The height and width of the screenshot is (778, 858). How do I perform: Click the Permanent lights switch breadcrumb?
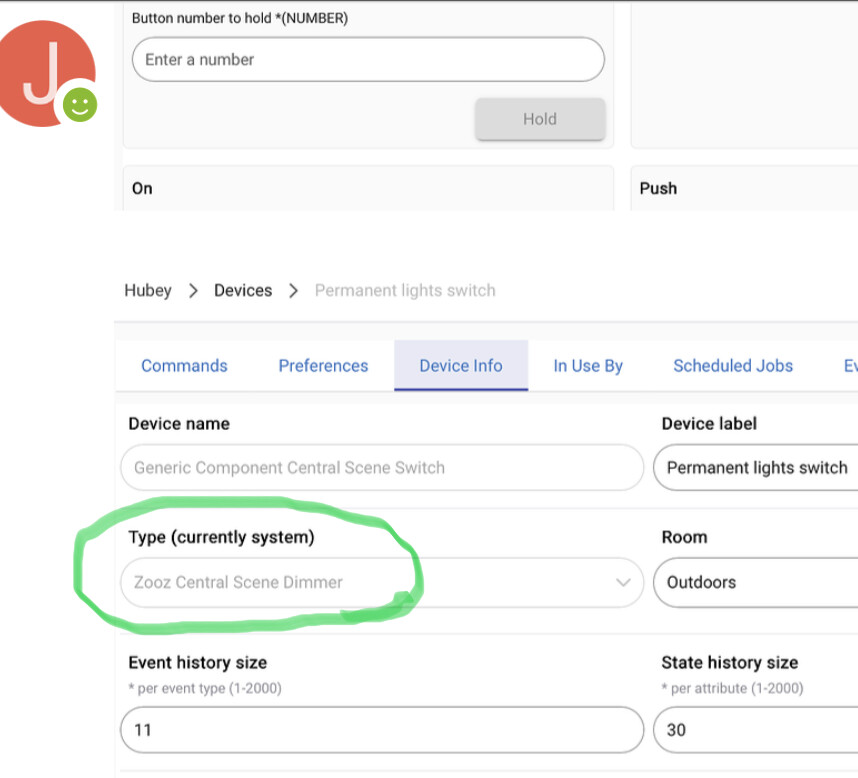(x=405, y=291)
